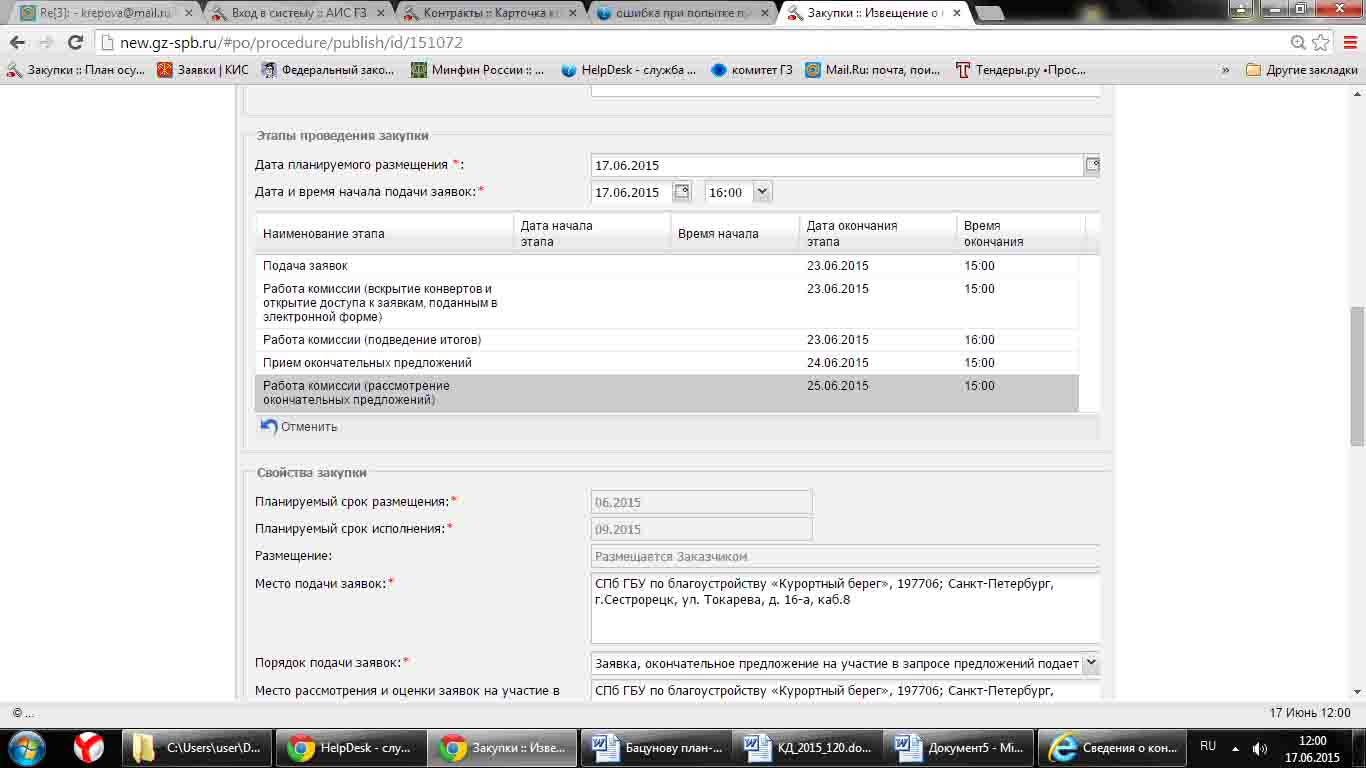Image resolution: width=1366 pixels, height=768 pixels.
Task: Select the Подача заявок stage row
Action: tap(667, 266)
